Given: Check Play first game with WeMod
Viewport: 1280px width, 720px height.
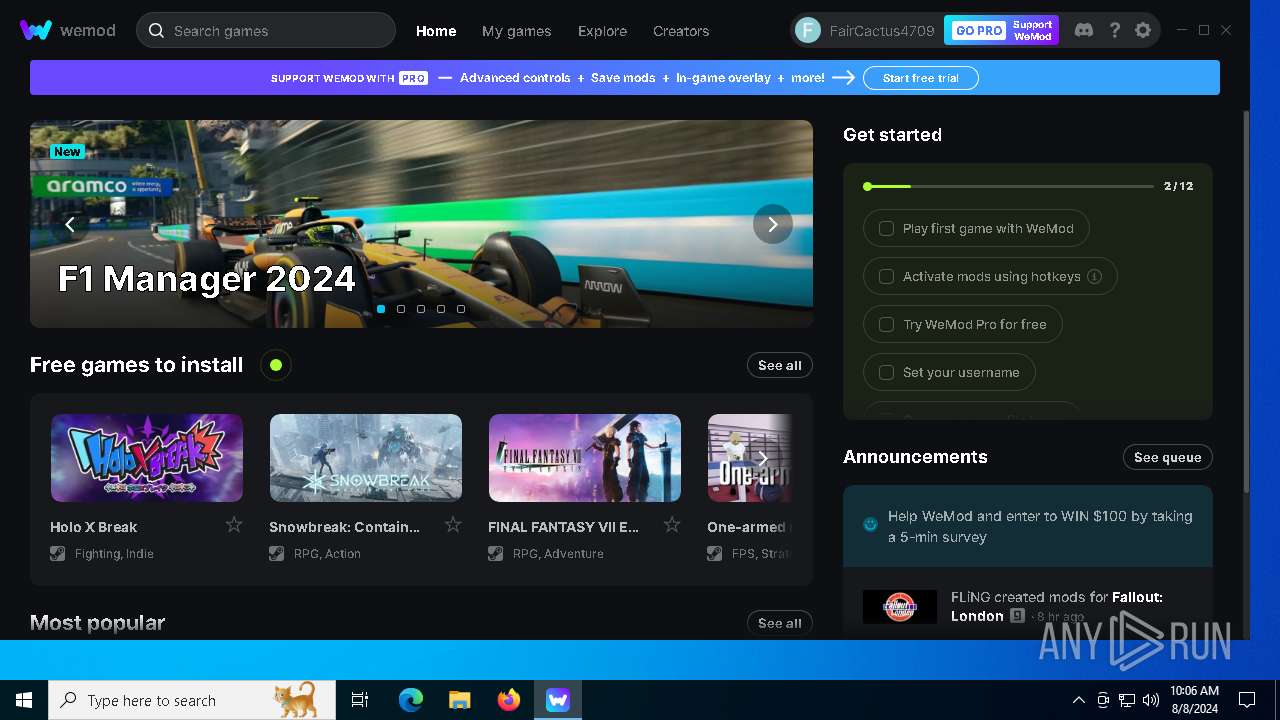Looking at the screenshot, I should 886,228.
